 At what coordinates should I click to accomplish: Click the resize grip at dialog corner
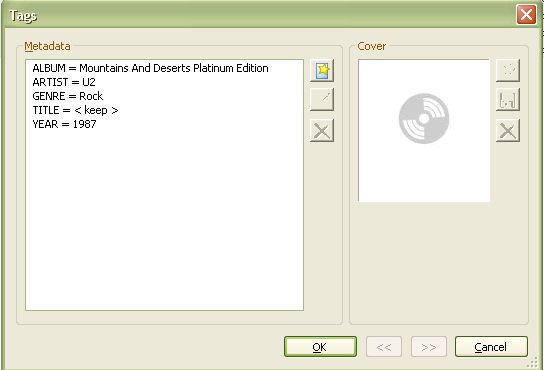533,362
